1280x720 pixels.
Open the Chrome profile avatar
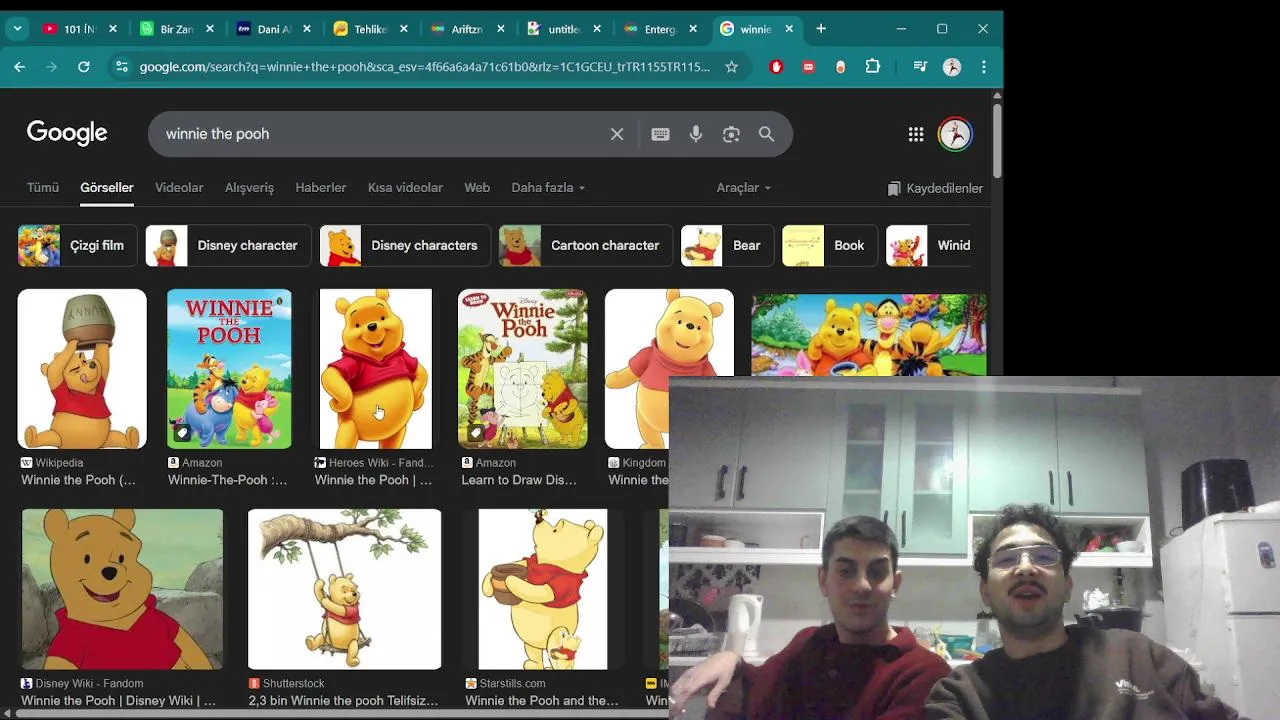(x=952, y=67)
